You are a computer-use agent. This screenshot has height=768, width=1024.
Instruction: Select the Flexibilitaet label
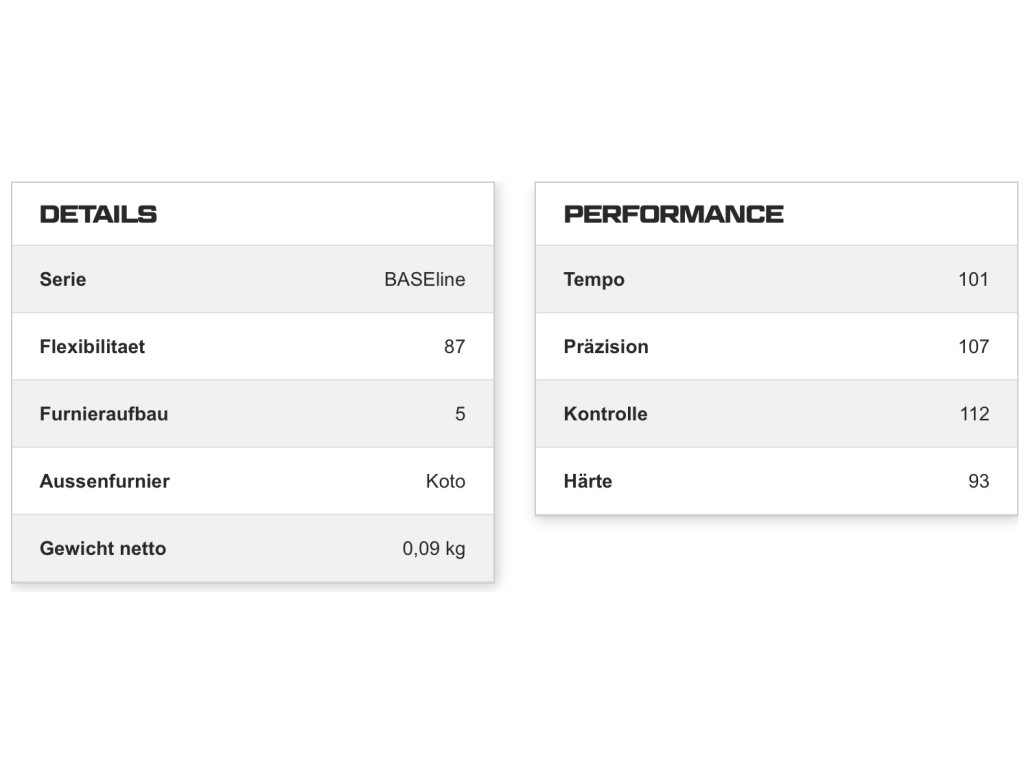(x=92, y=347)
